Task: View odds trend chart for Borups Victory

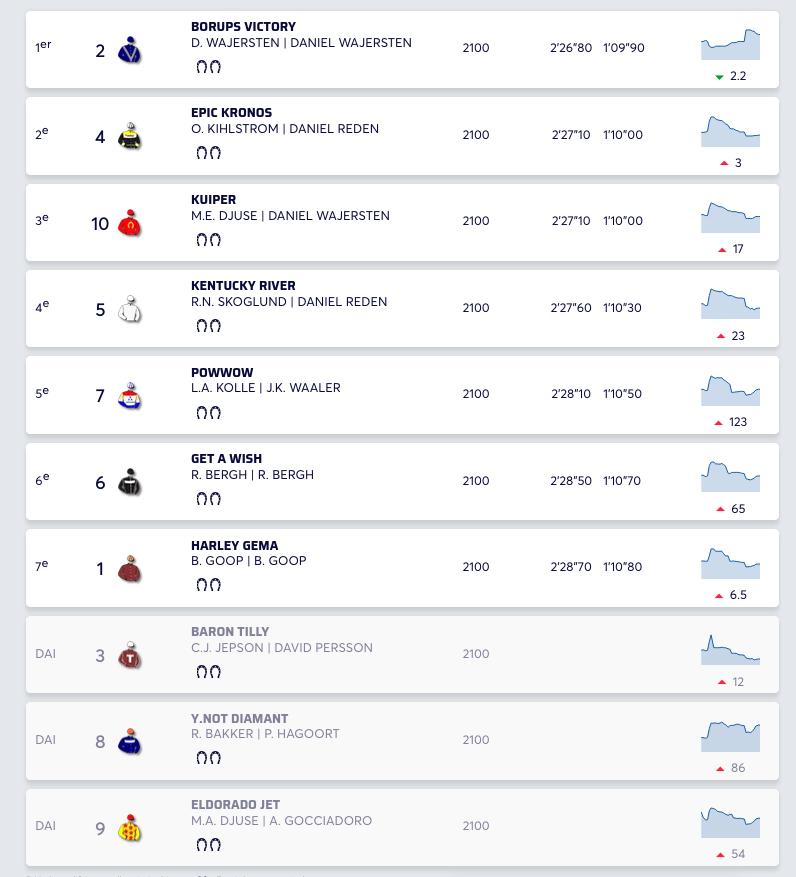Action: (731, 44)
